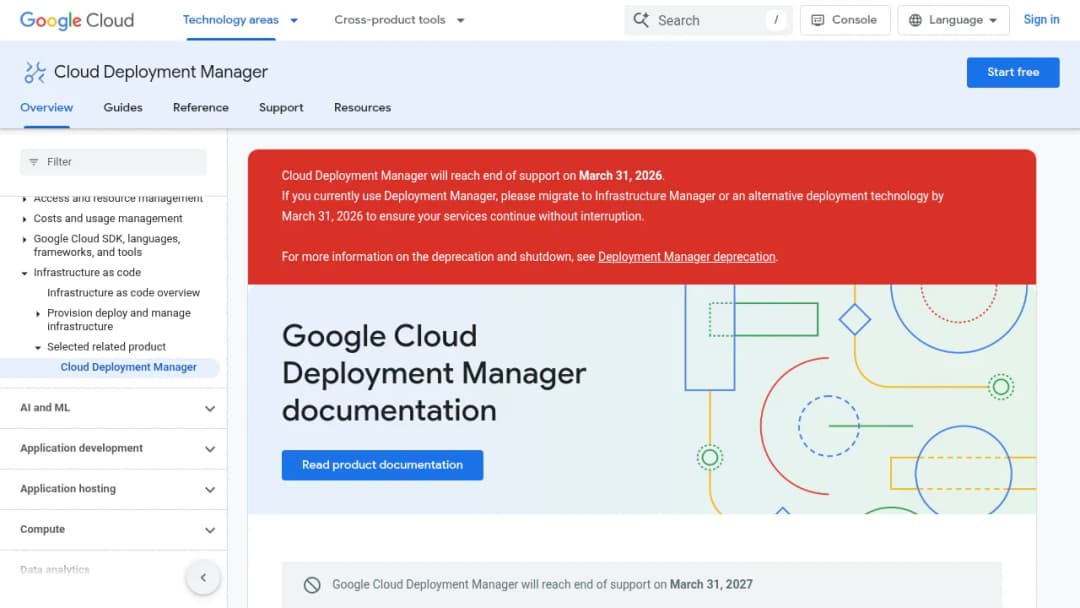This screenshot has width=1080, height=608.
Task: Collapse the Selected related product node
Action: [x=38, y=347]
